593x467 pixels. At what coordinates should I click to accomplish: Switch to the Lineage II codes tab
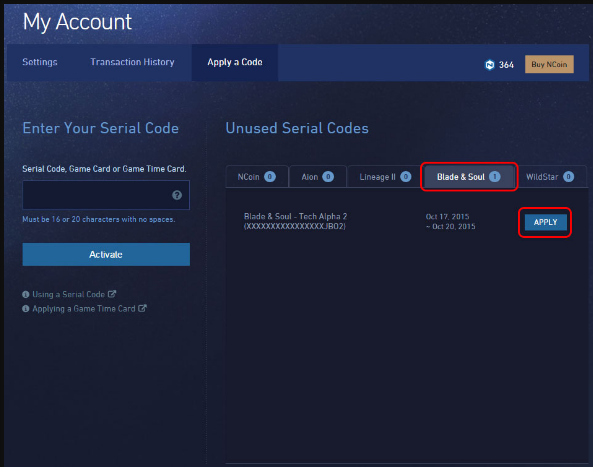click(x=385, y=177)
